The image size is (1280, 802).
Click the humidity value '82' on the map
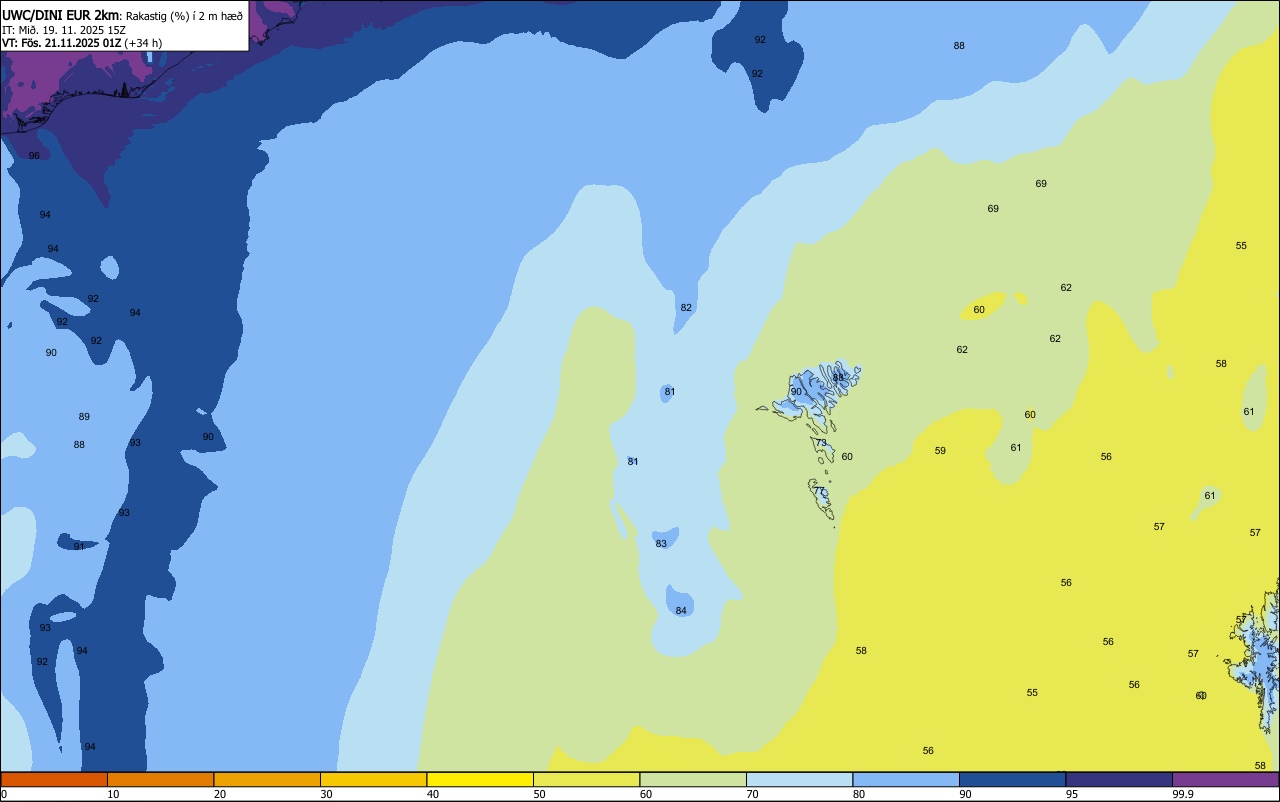coord(686,308)
